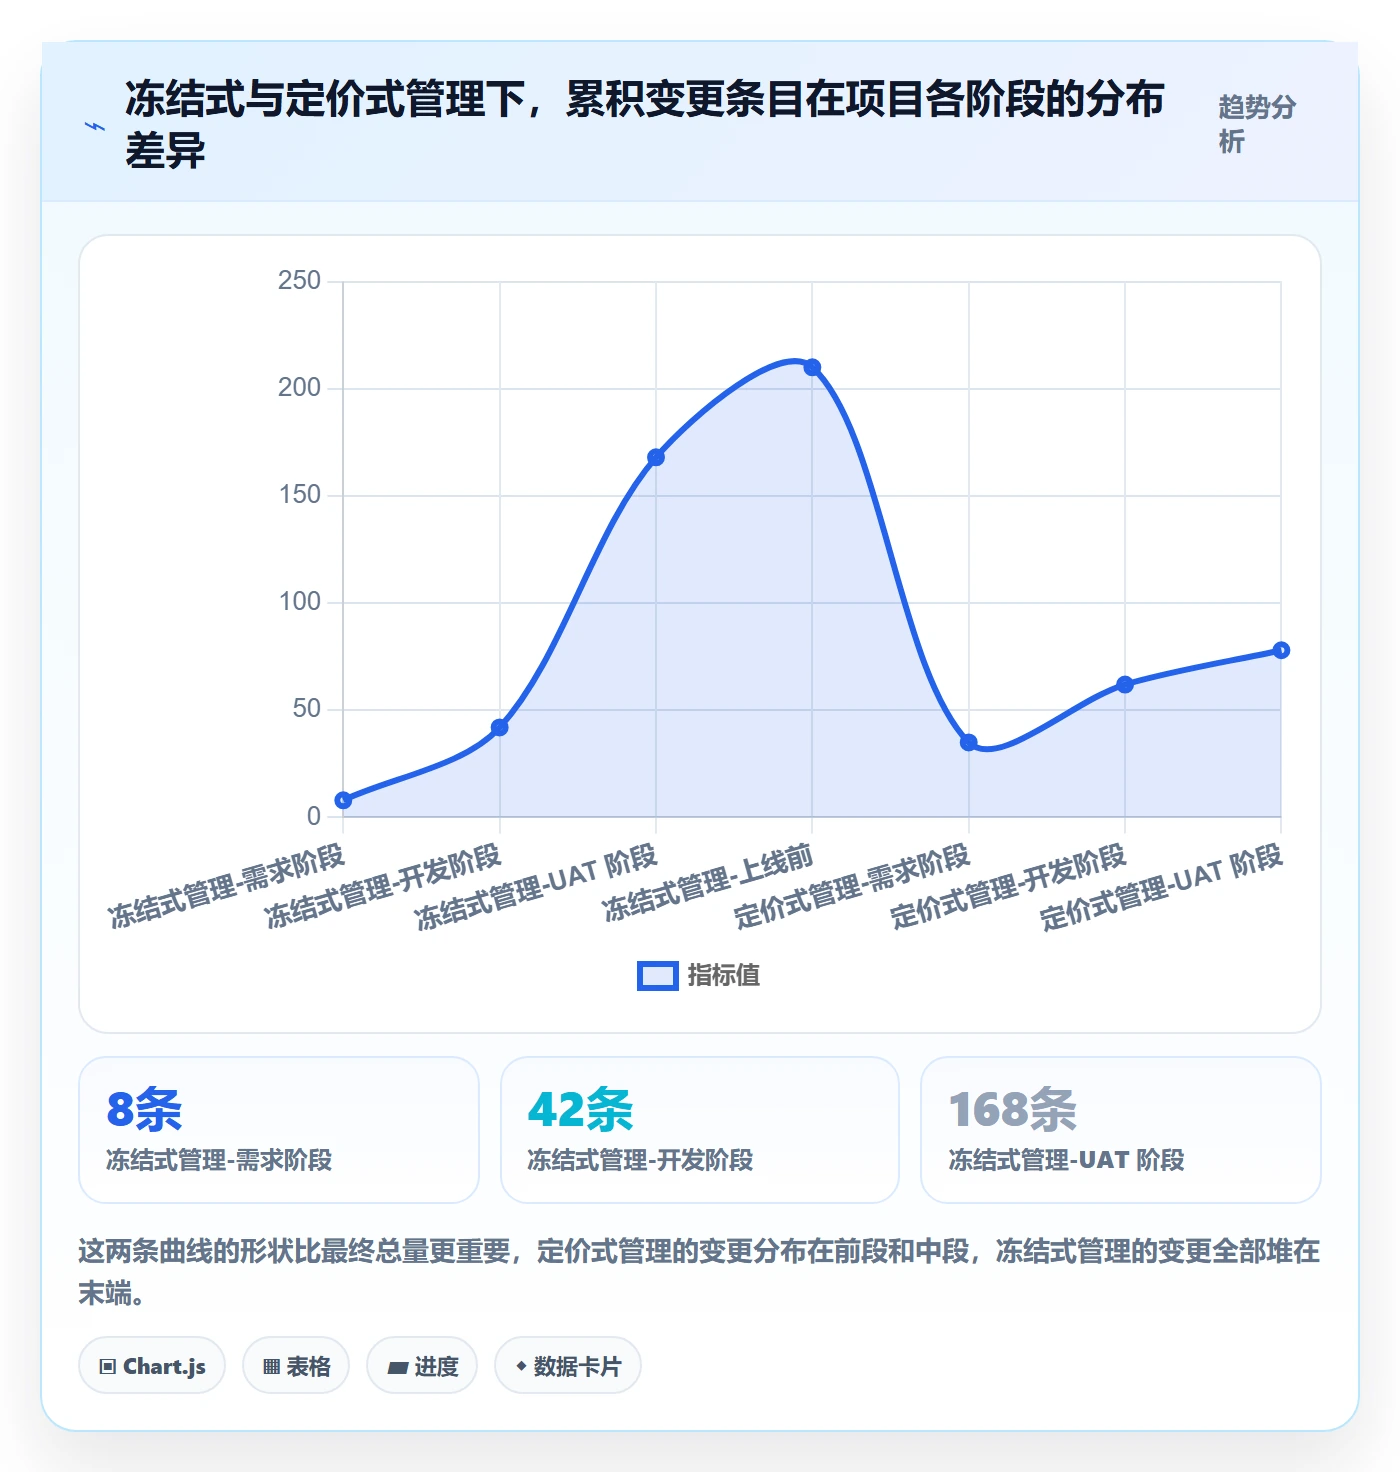Screen dimensions: 1400x1472
Task: Click the icon in the Chart.js chip
Action: tap(108, 1367)
